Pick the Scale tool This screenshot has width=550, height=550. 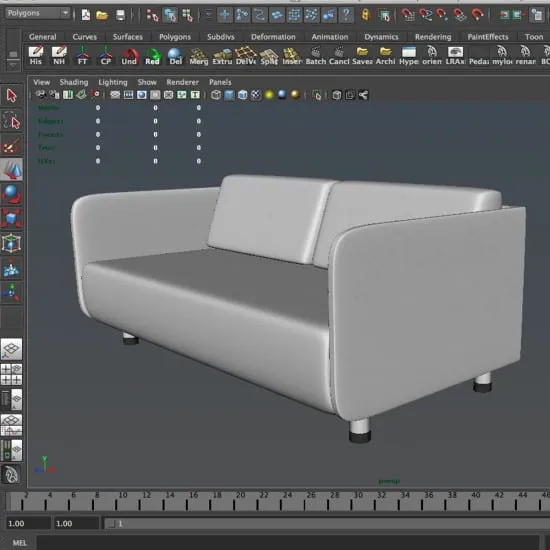point(12,219)
